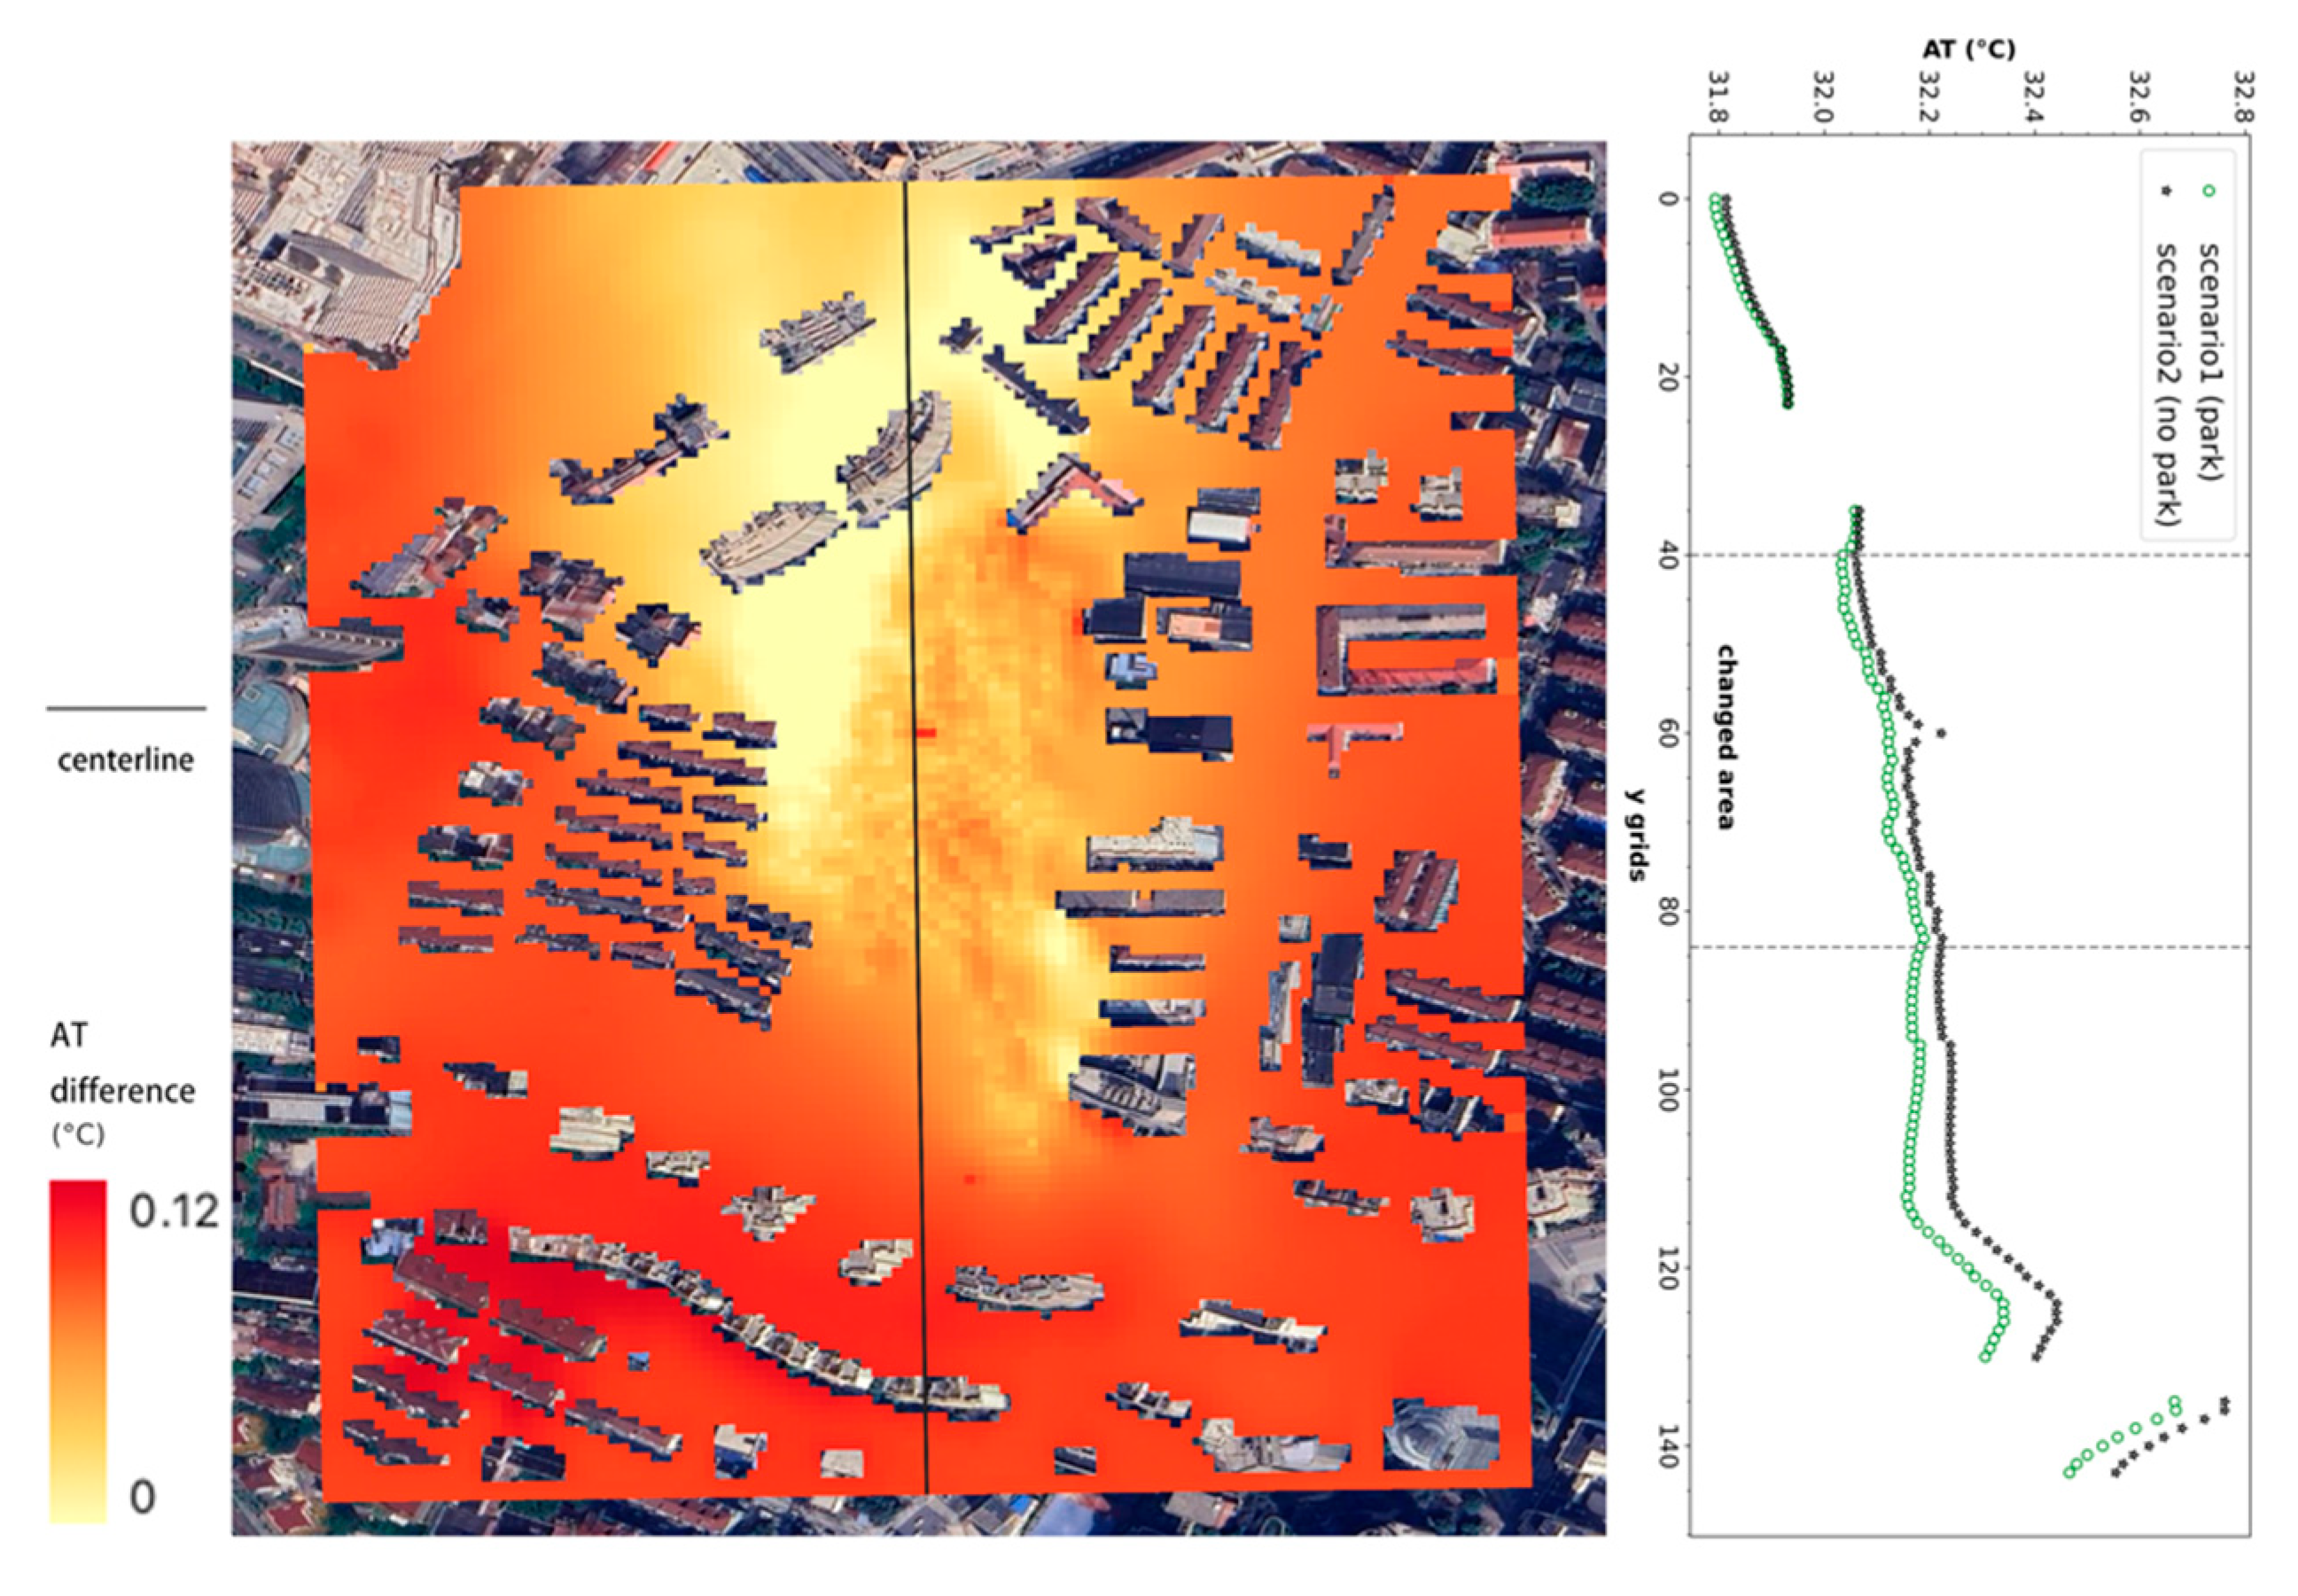Click the 32.8 AT axis tick label
The height and width of the screenshot is (1596, 2298).
click(x=2243, y=96)
